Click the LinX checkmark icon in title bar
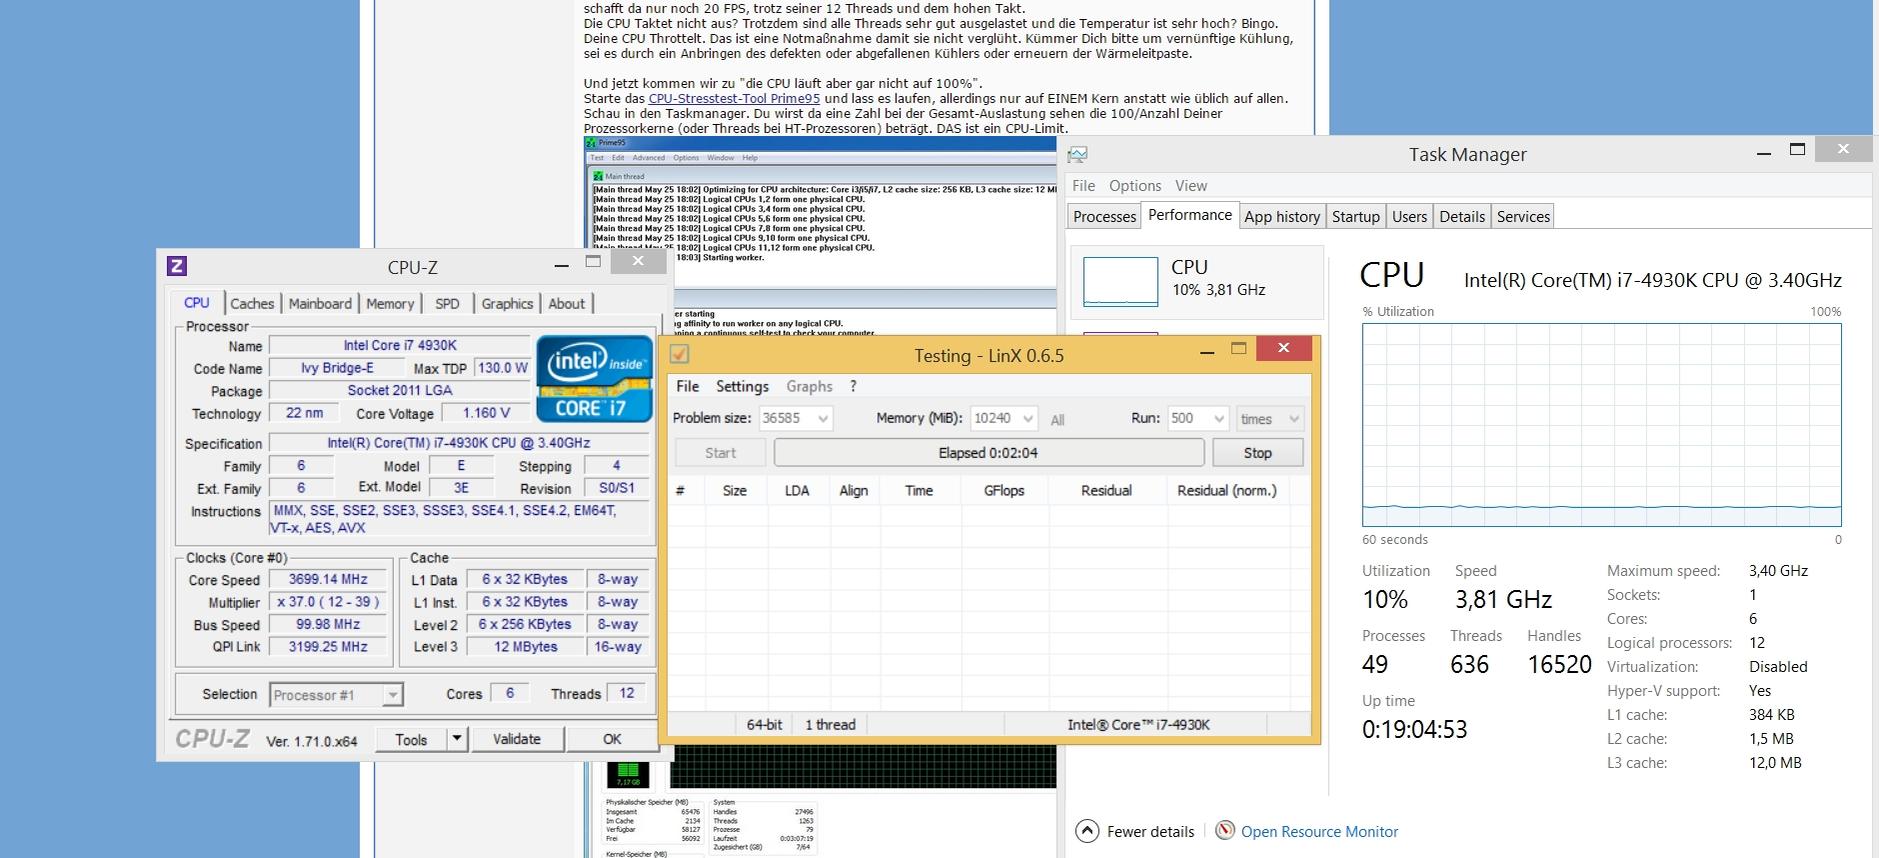The height and width of the screenshot is (858, 1879). (680, 354)
